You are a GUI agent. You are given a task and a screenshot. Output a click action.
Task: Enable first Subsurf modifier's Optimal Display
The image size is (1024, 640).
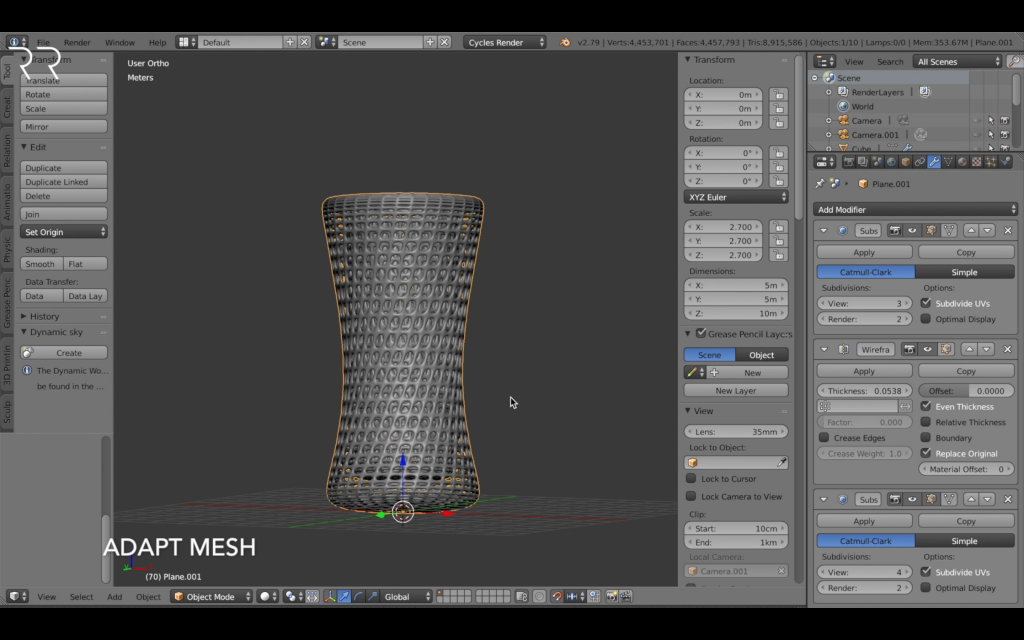click(925, 319)
